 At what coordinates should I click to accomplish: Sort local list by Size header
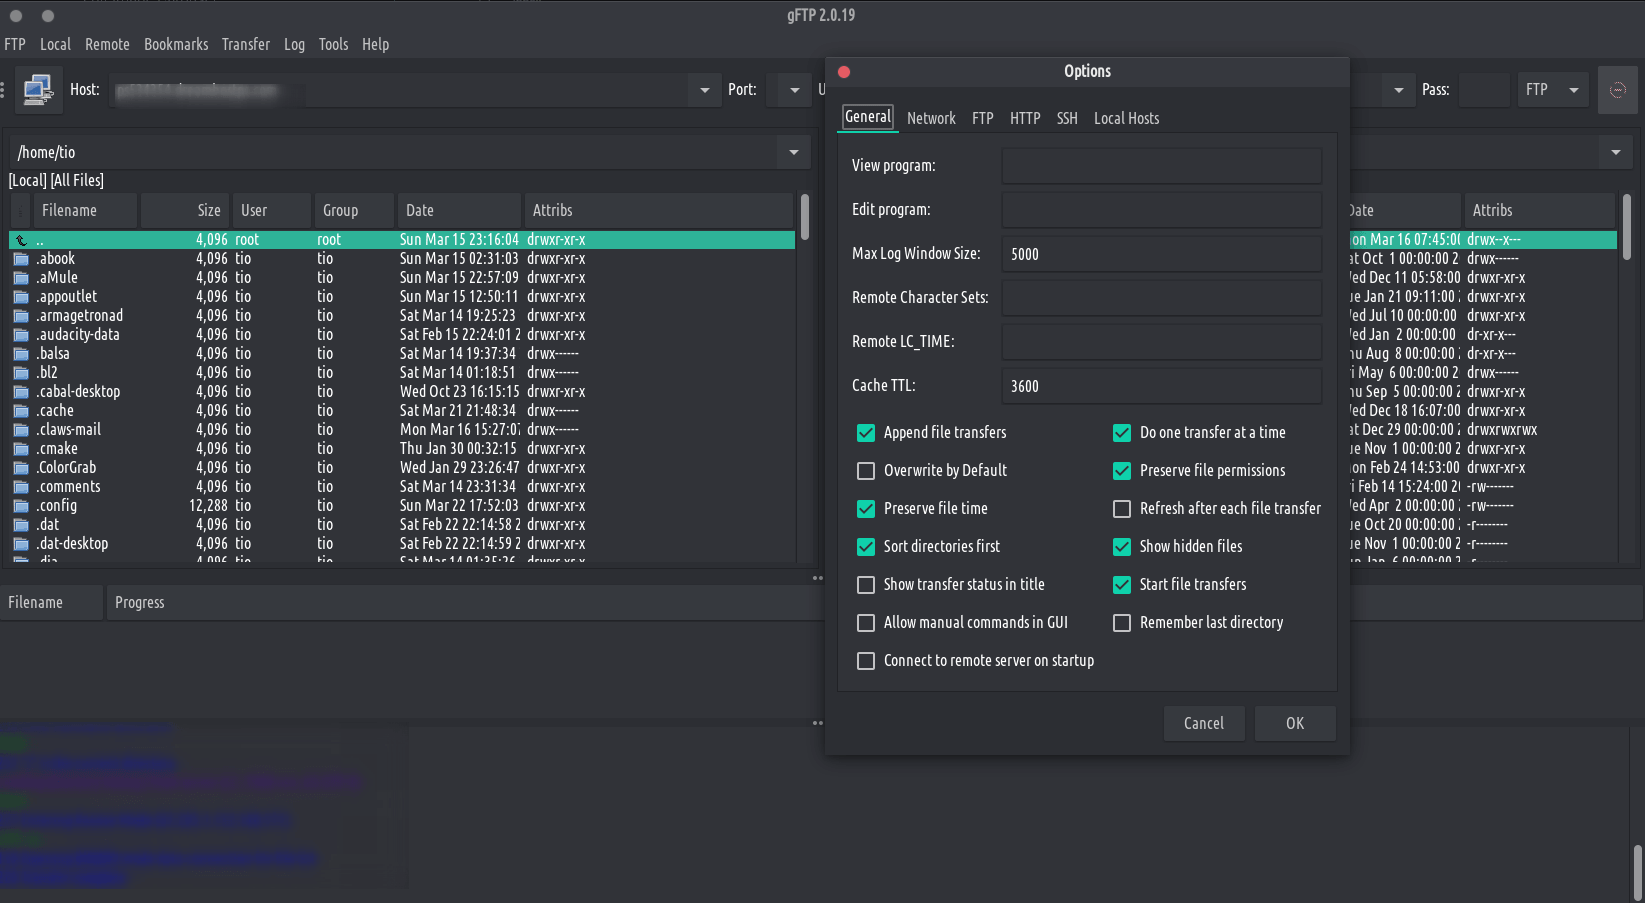[x=185, y=210]
